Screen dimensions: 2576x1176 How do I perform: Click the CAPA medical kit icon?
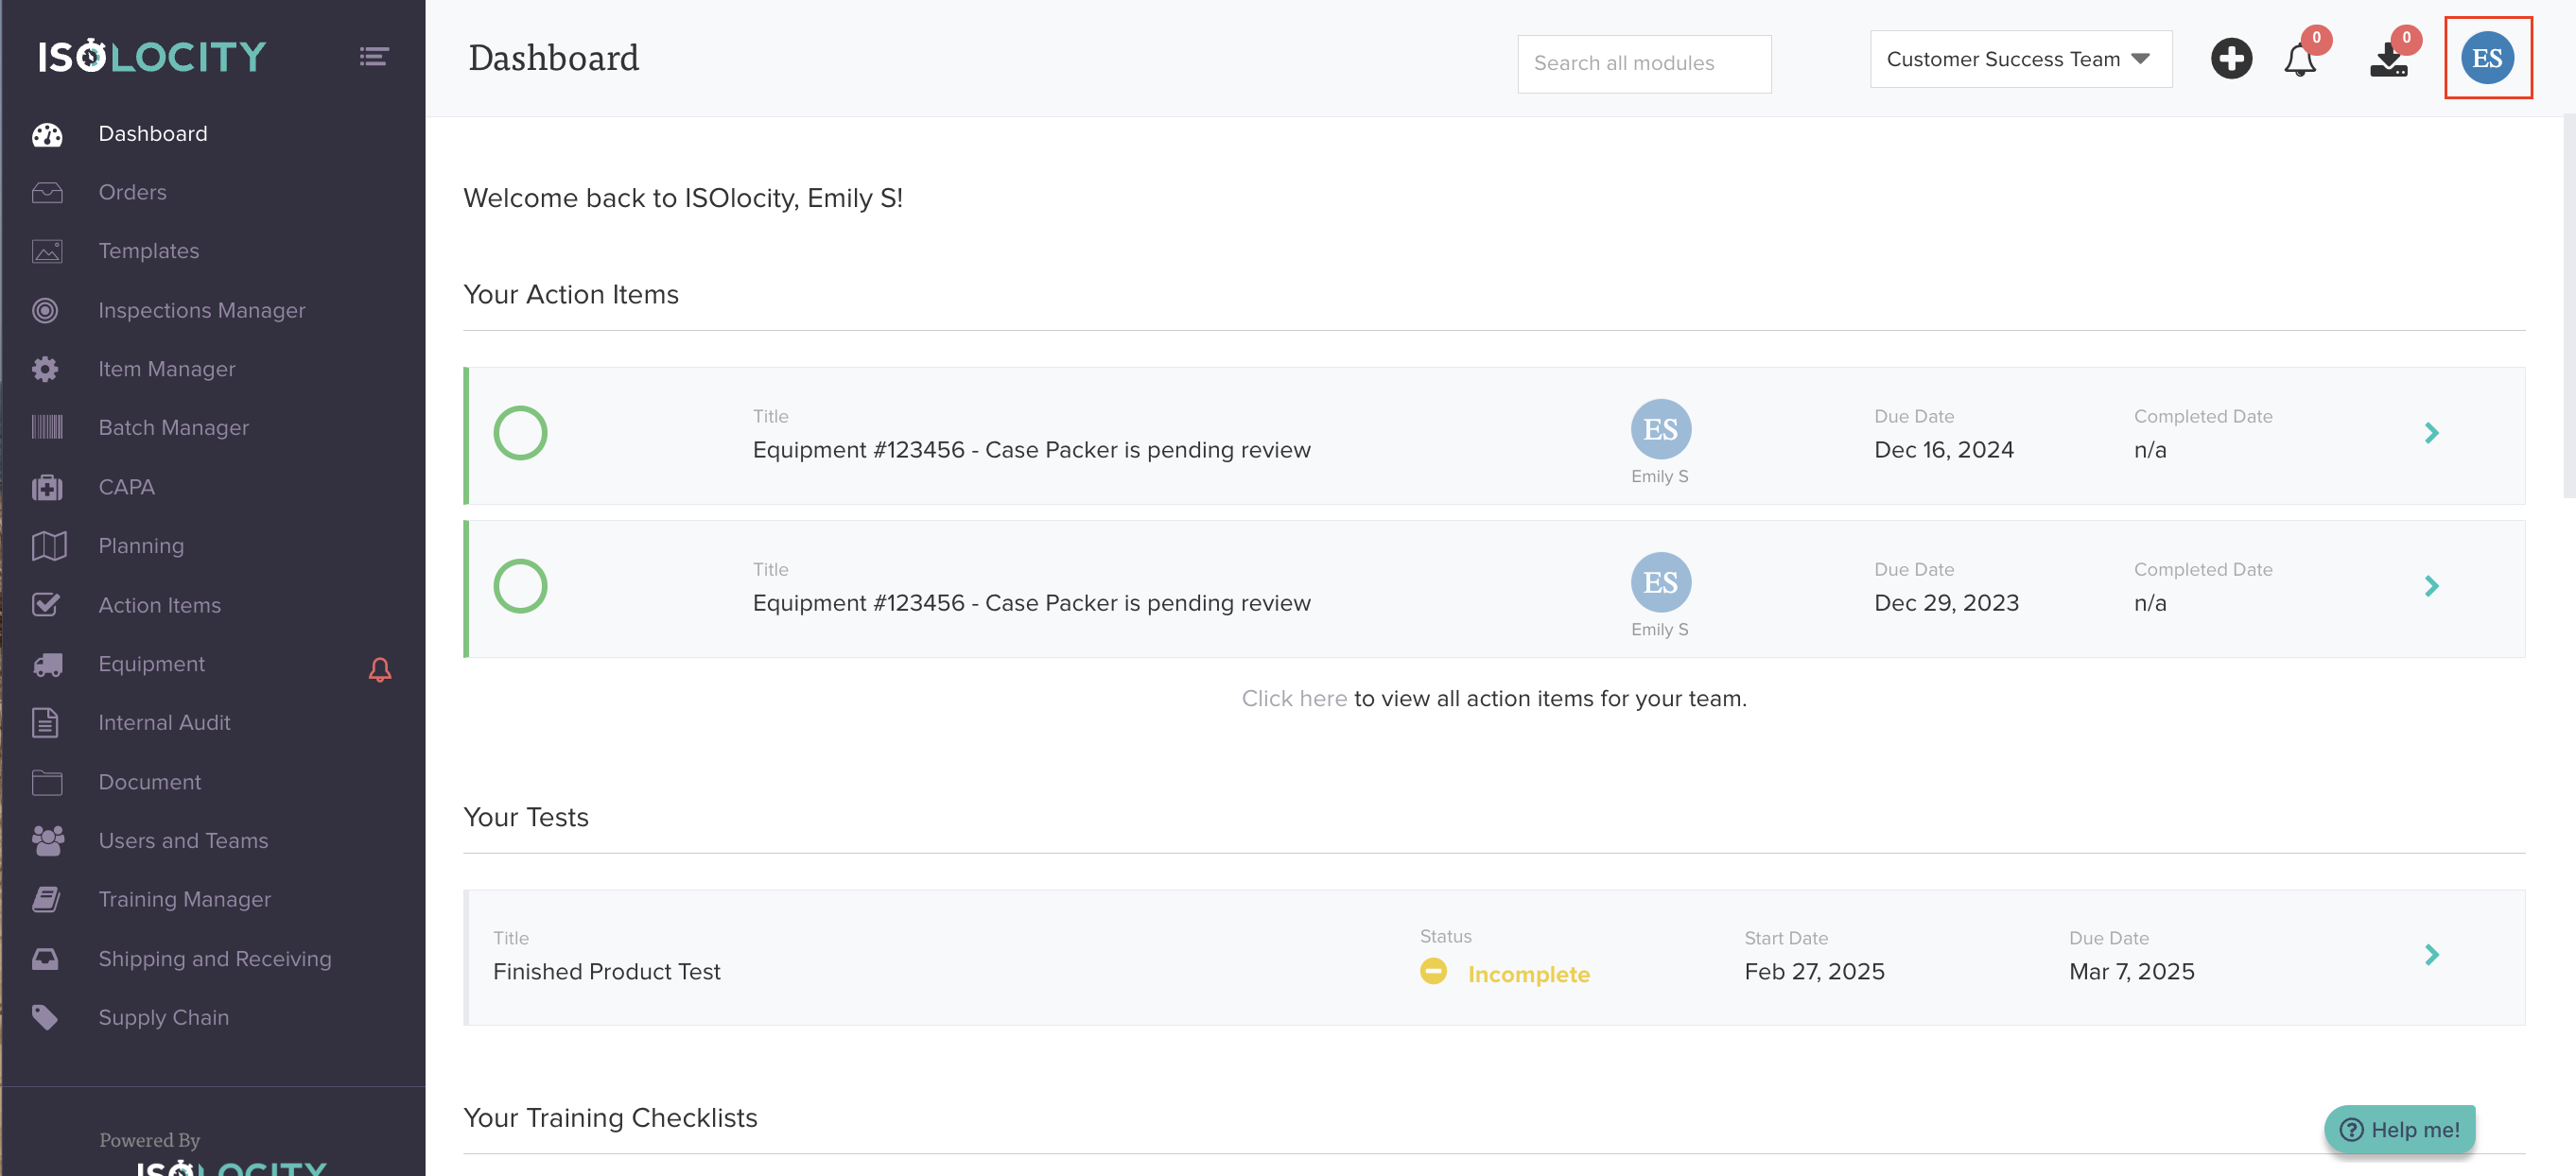point(46,487)
